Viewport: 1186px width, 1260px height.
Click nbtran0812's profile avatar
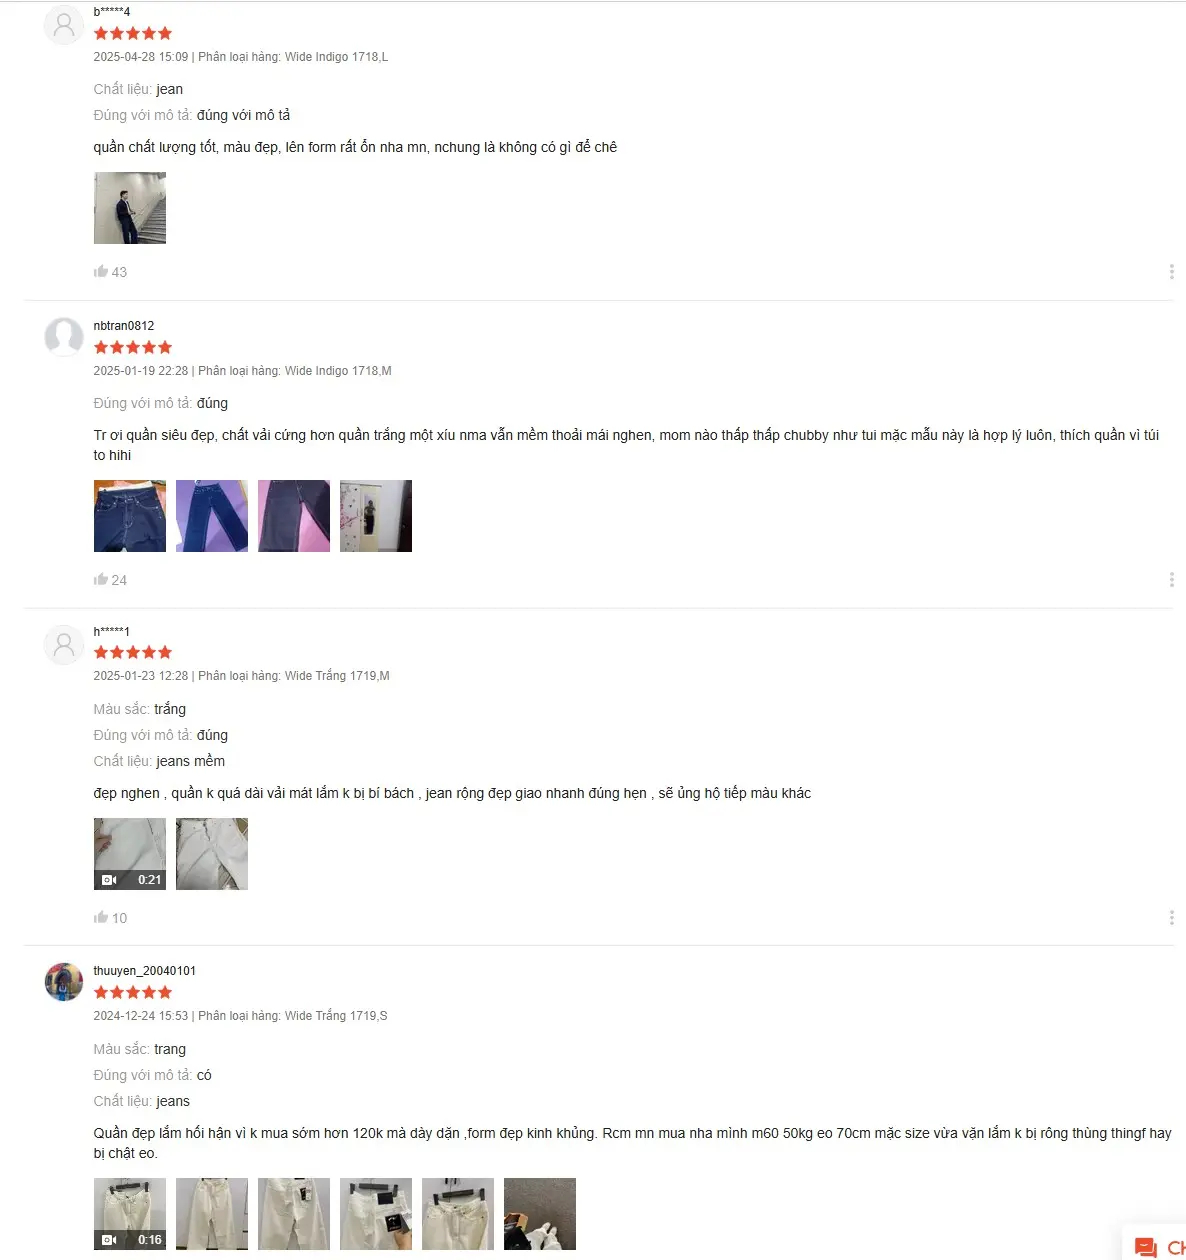pos(64,337)
